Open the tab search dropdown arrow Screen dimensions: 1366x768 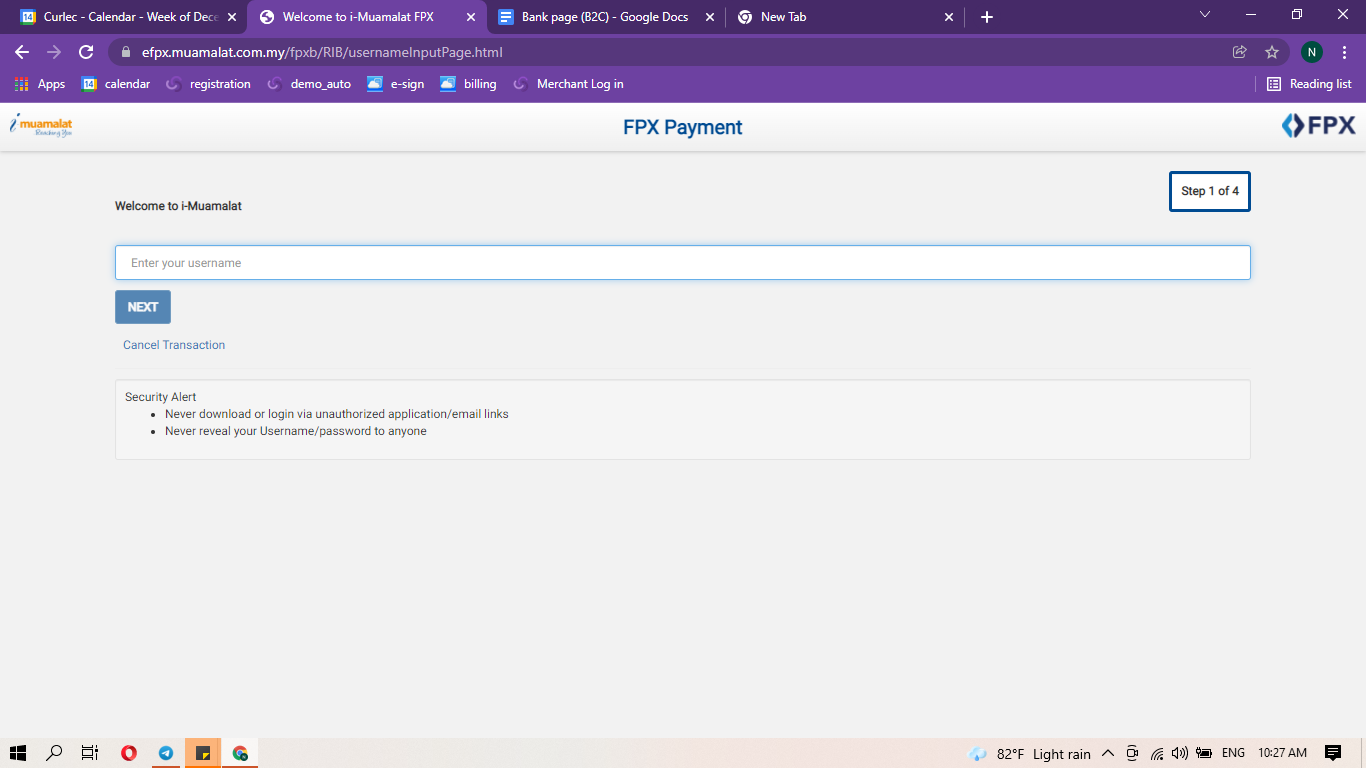point(1205,14)
